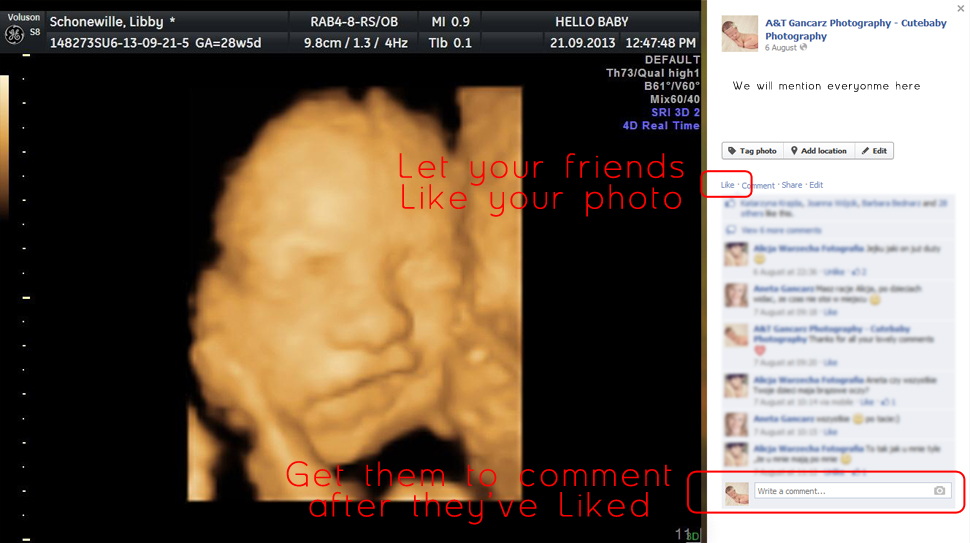Attach a photo using the camera icon
This screenshot has width=970, height=543.
click(x=939, y=490)
